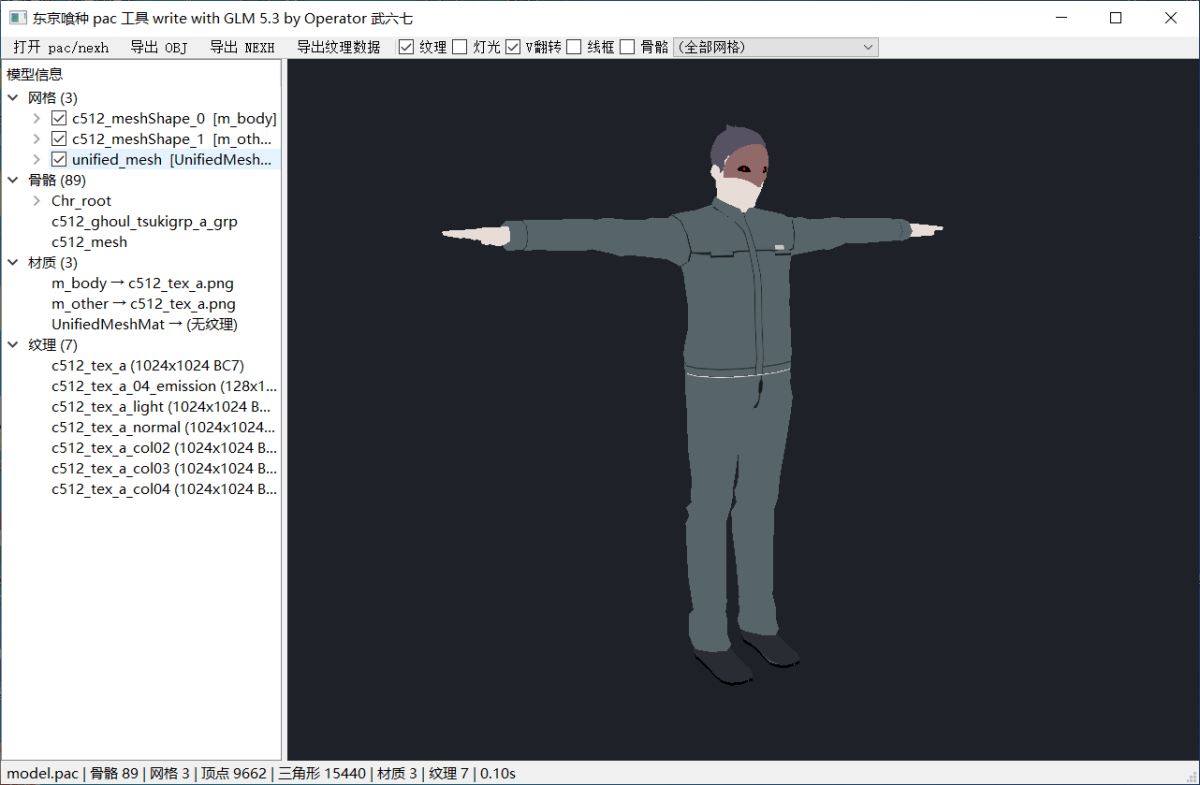Close the pac tool window

tap(1171, 18)
